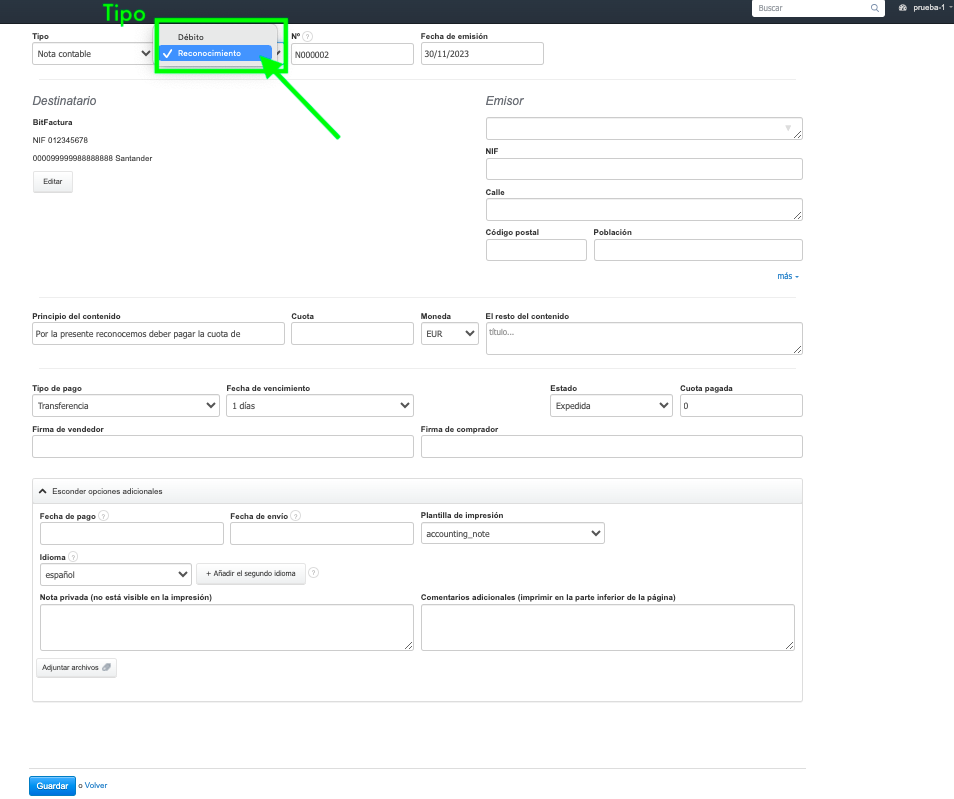Click the help icon beside Fecha de envío

pos(296,516)
